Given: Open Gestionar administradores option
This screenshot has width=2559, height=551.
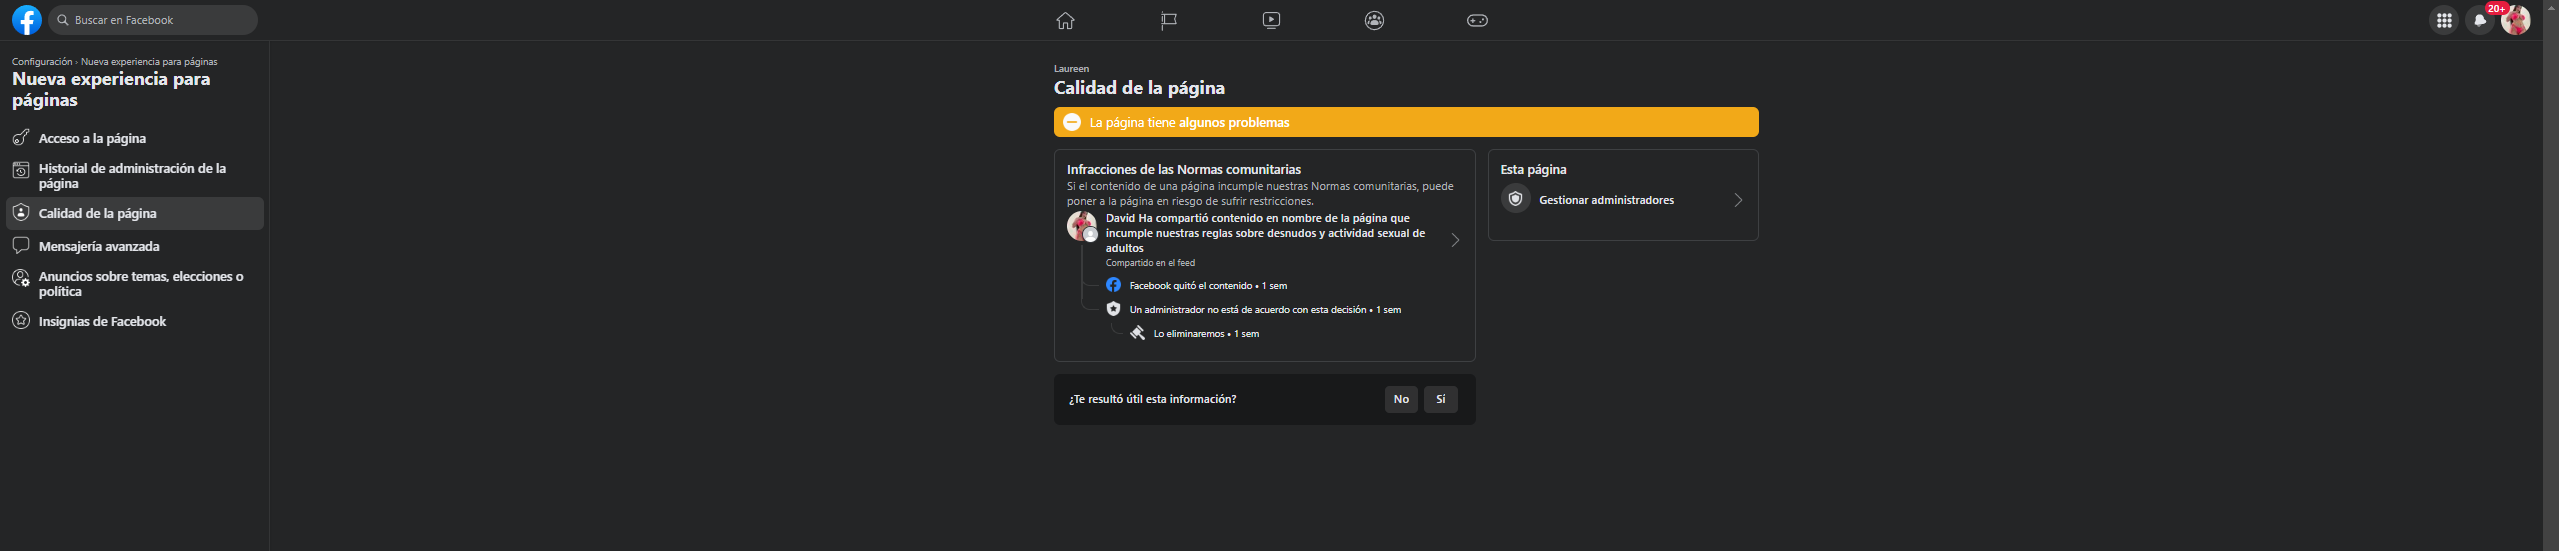Looking at the screenshot, I should coord(1623,200).
